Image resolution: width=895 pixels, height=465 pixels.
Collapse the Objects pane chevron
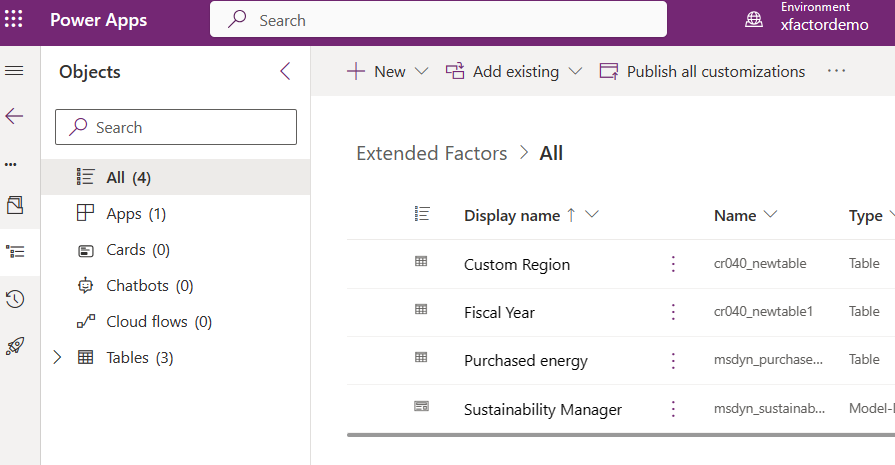tap(285, 71)
